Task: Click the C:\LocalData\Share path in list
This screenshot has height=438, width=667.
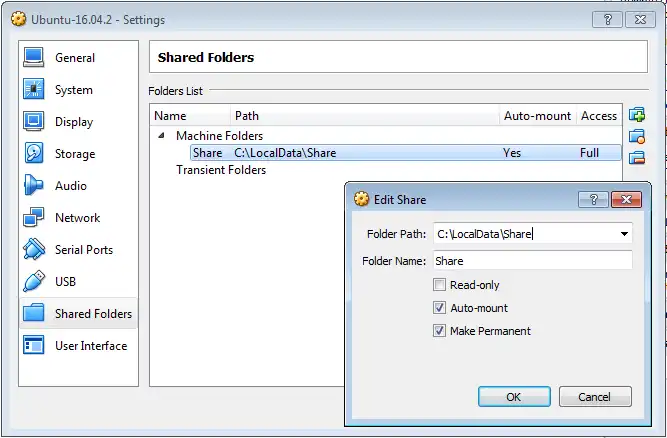Action: [285, 153]
